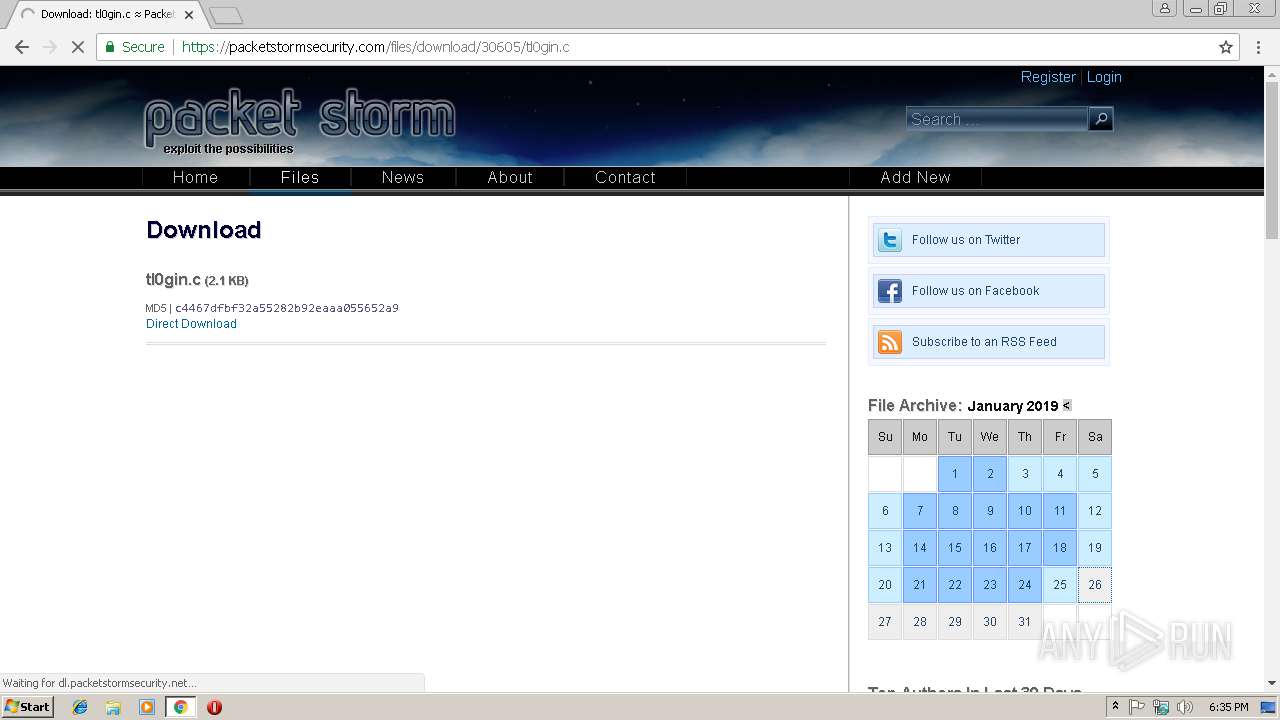Select Chrome taskbar icon
The height and width of the screenshot is (720, 1280).
coord(180,707)
